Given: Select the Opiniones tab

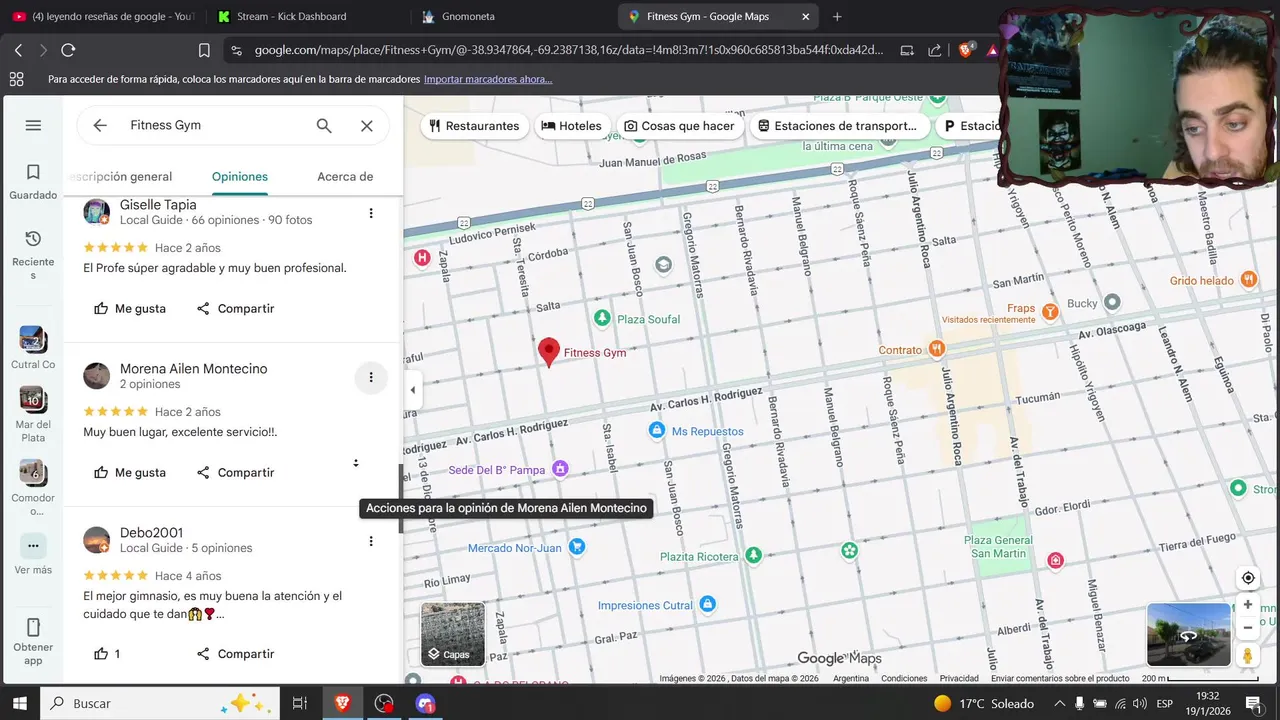Looking at the screenshot, I should (240, 177).
